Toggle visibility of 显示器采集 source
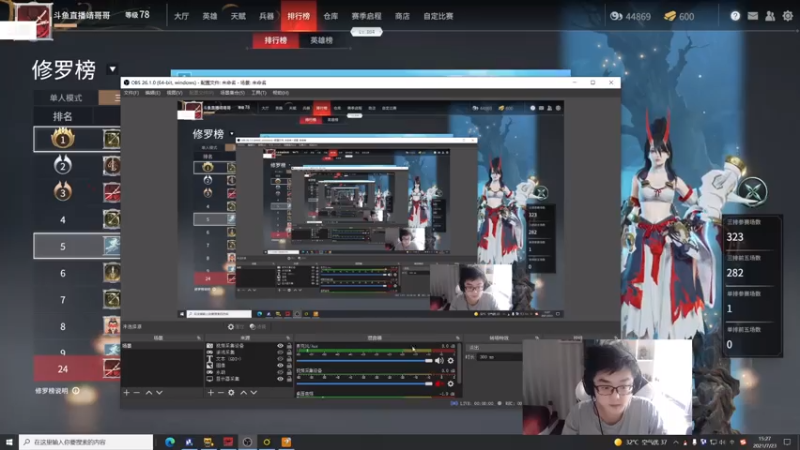The image size is (800, 450). 280,379
